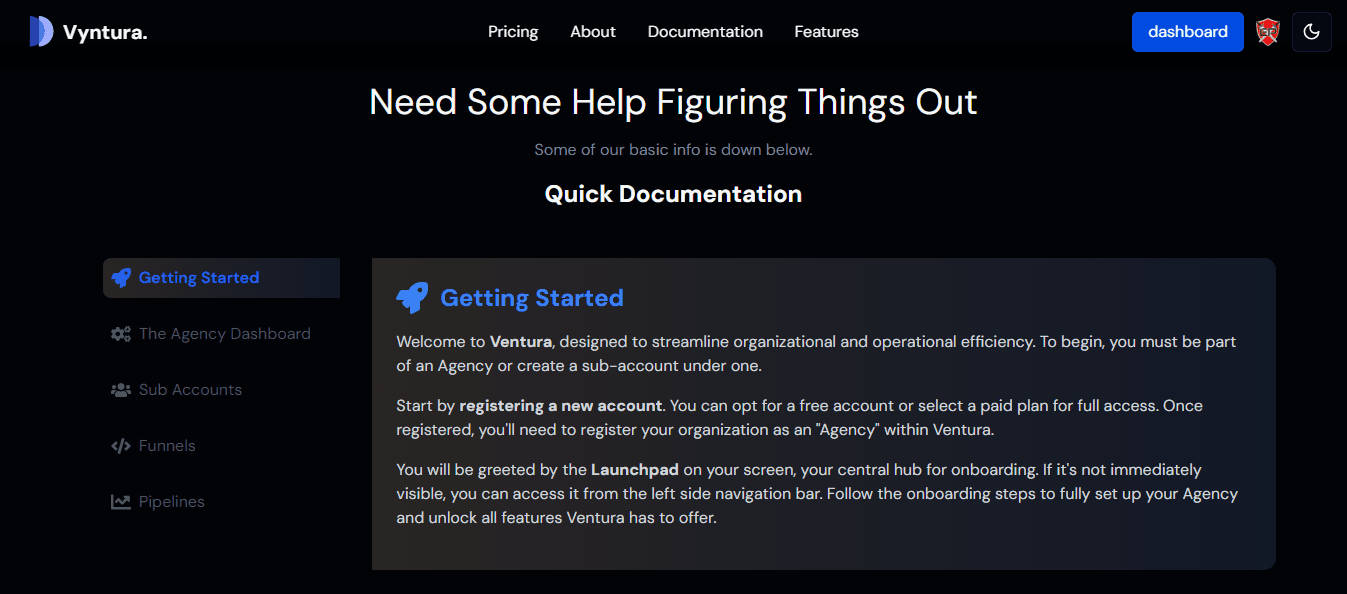Click the Vyntura brand name text
This screenshot has width=1347, height=594.
[105, 33]
